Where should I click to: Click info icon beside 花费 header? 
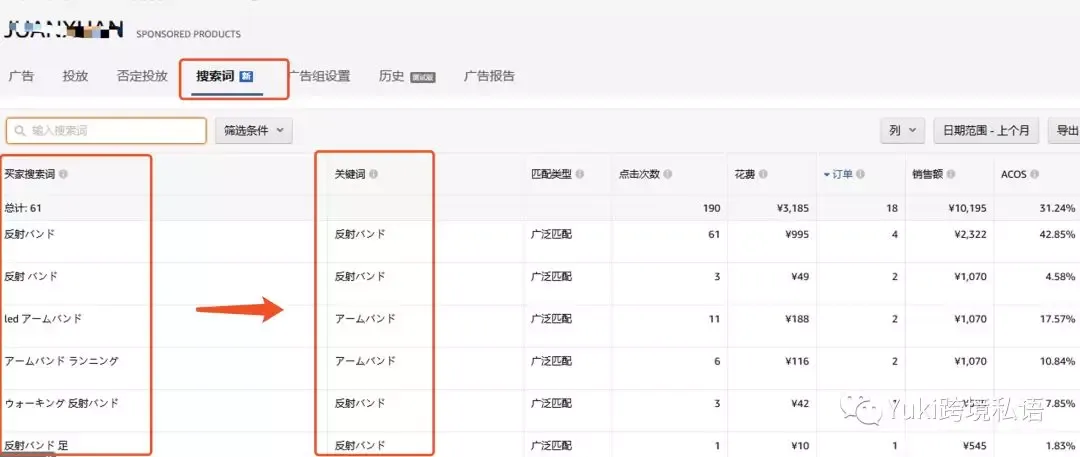click(x=765, y=174)
